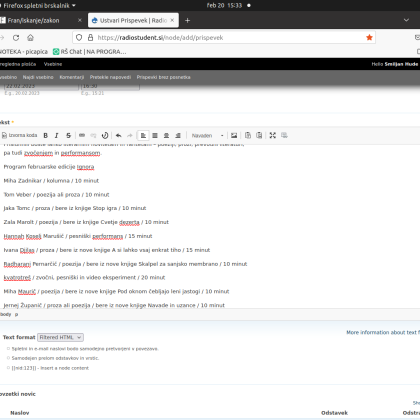
Task: Insert a link with chain icon
Action: tap(82, 135)
